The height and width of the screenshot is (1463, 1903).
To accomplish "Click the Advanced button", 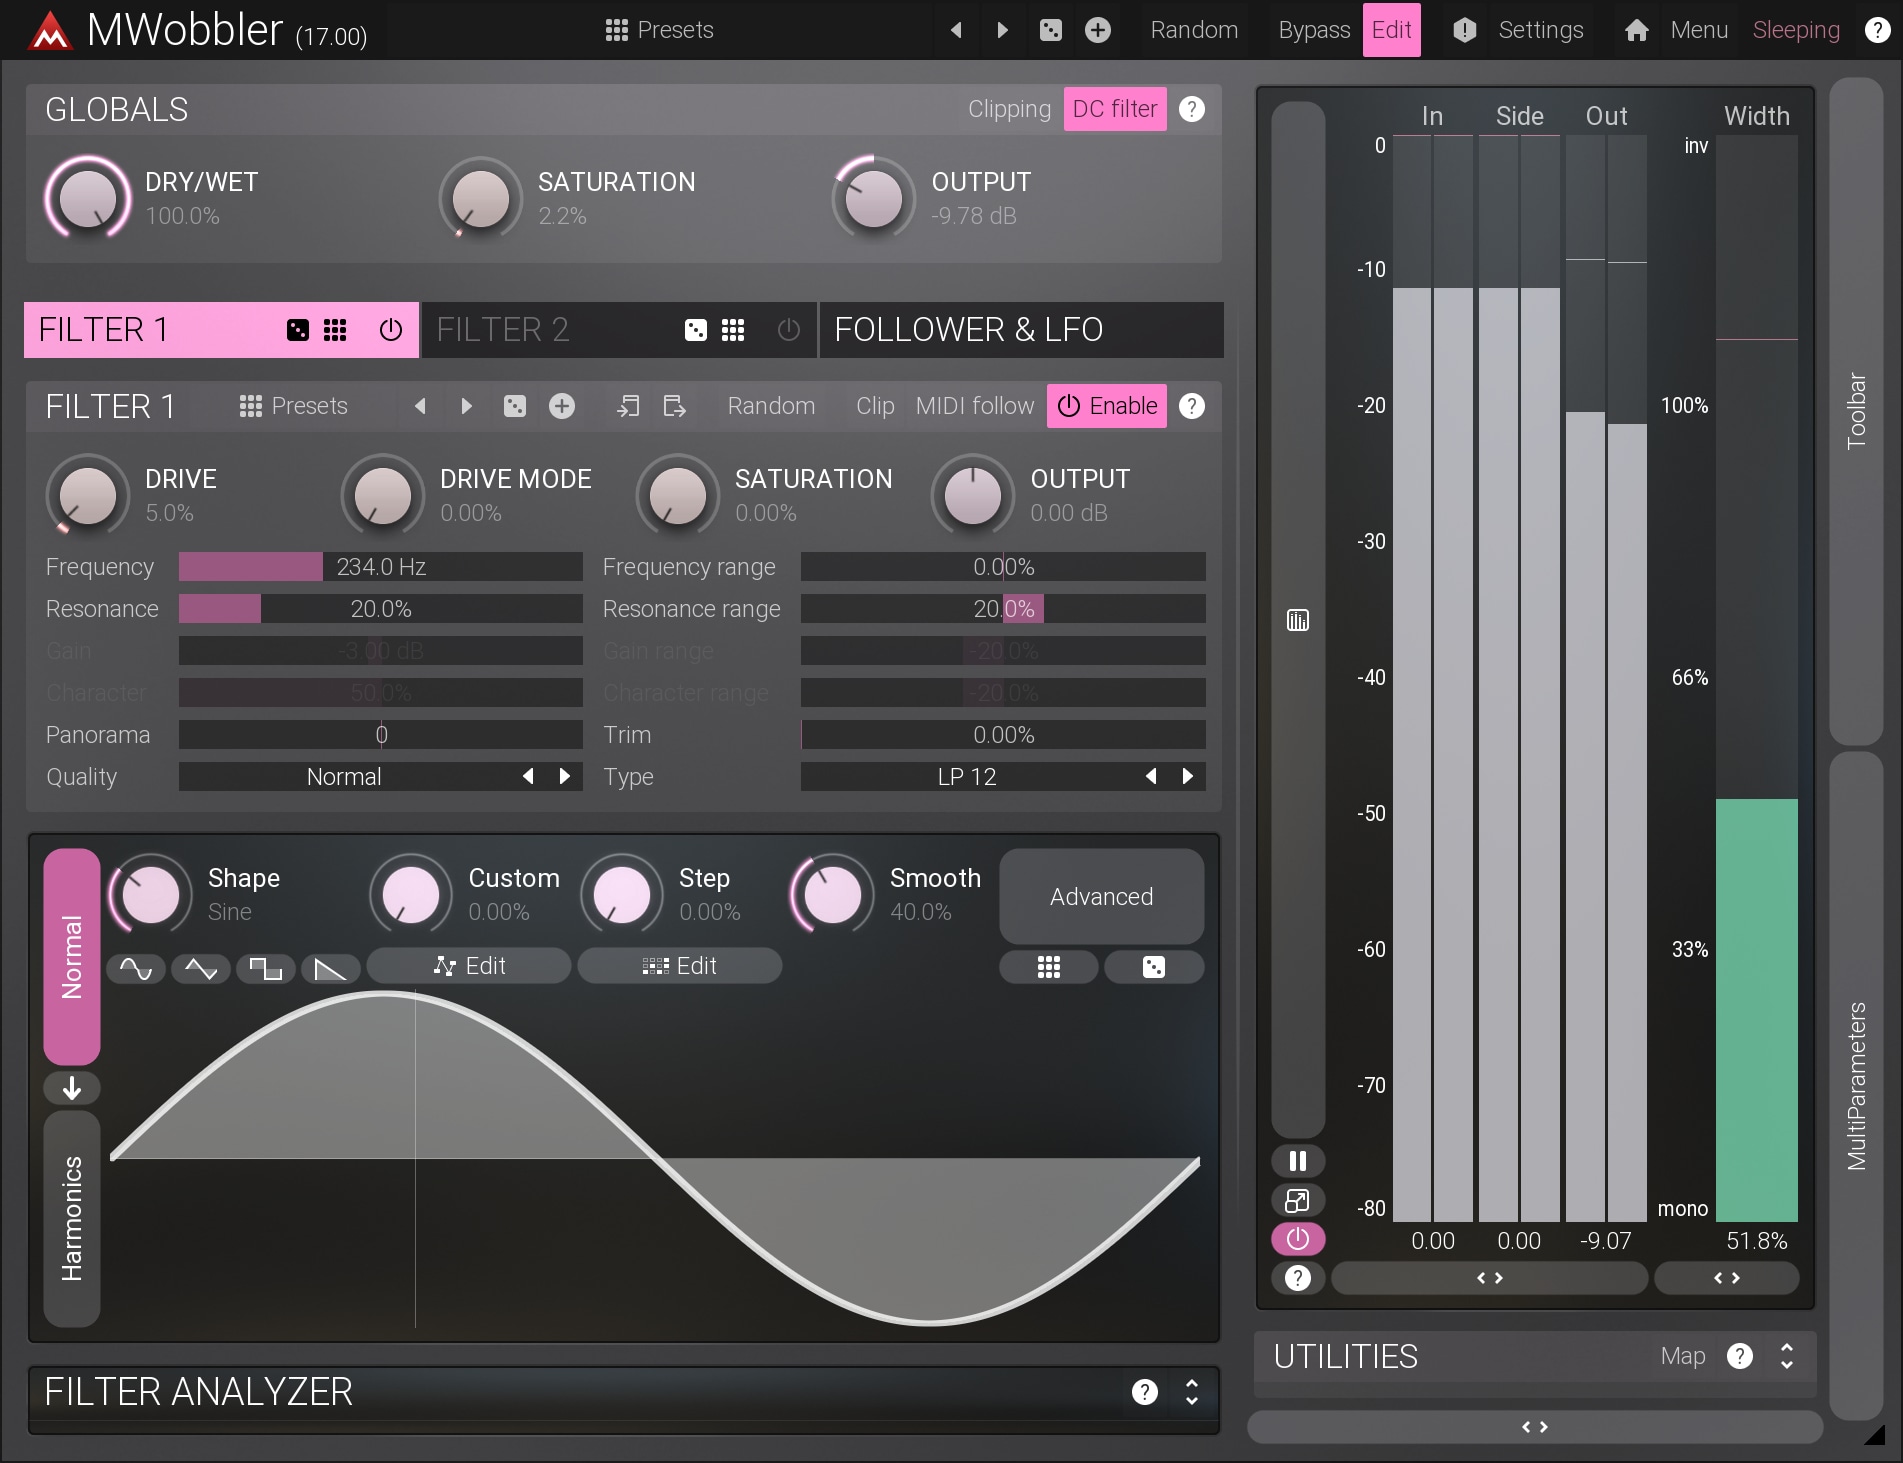I will [1101, 896].
